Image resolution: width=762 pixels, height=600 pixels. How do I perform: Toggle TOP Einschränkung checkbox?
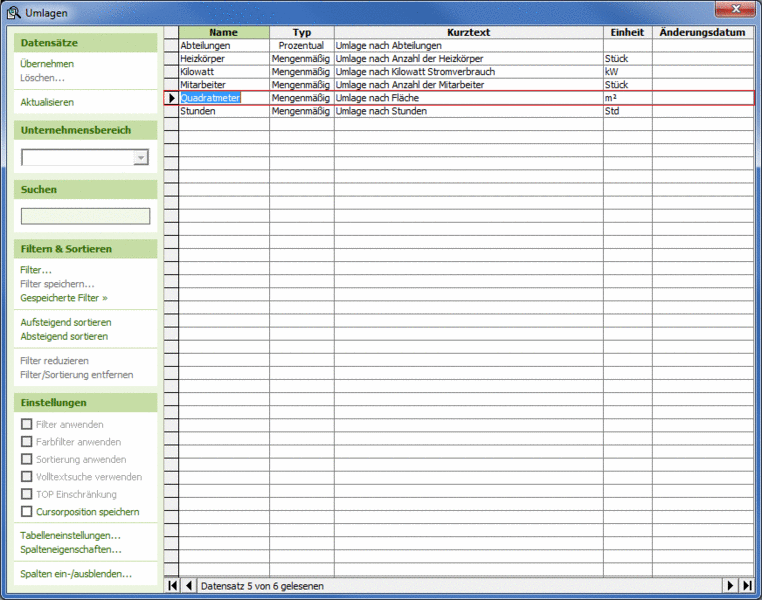pyautogui.click(x=27, y=494)
